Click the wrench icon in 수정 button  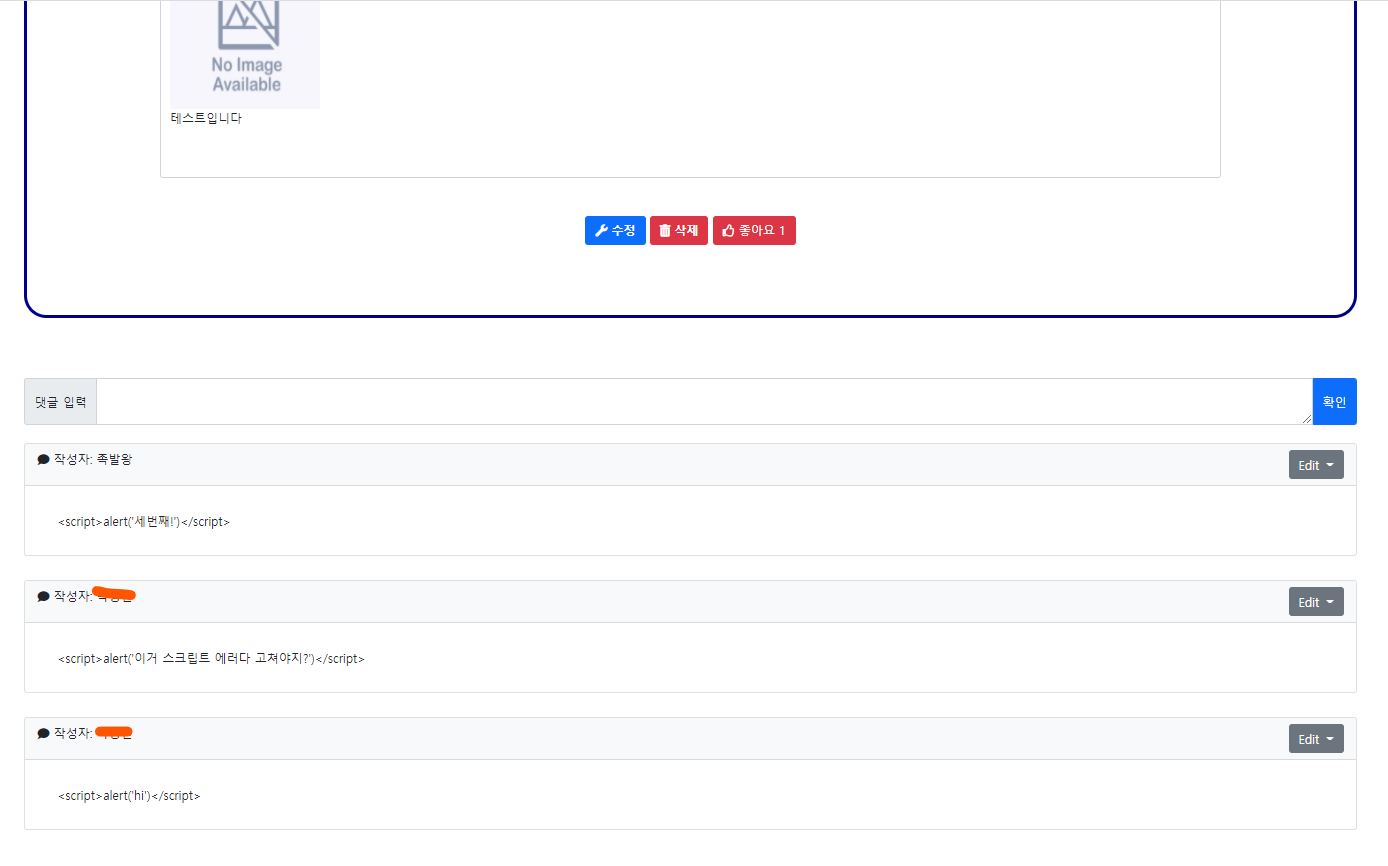pos(601,231)
